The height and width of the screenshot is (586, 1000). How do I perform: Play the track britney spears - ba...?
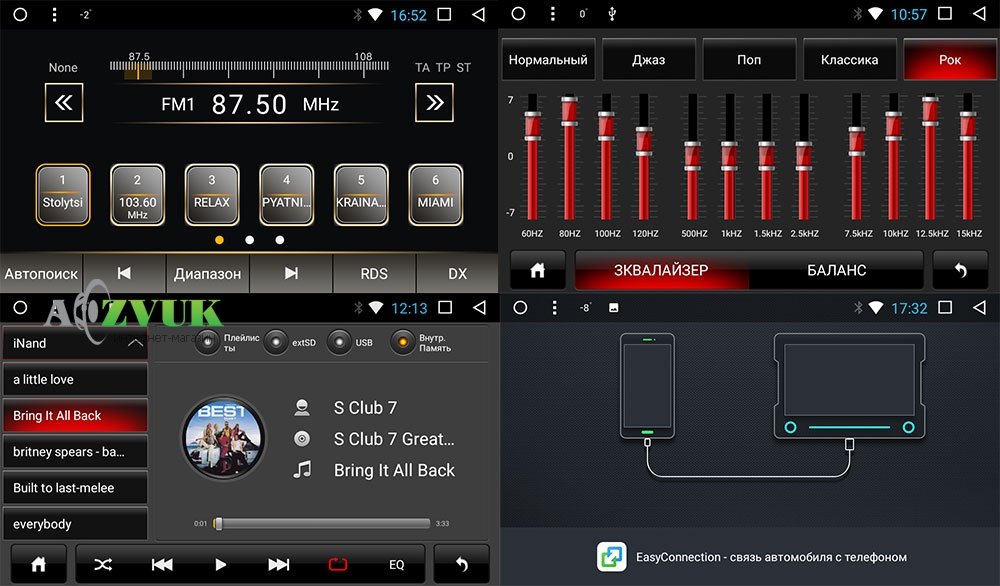pos(75,451)
